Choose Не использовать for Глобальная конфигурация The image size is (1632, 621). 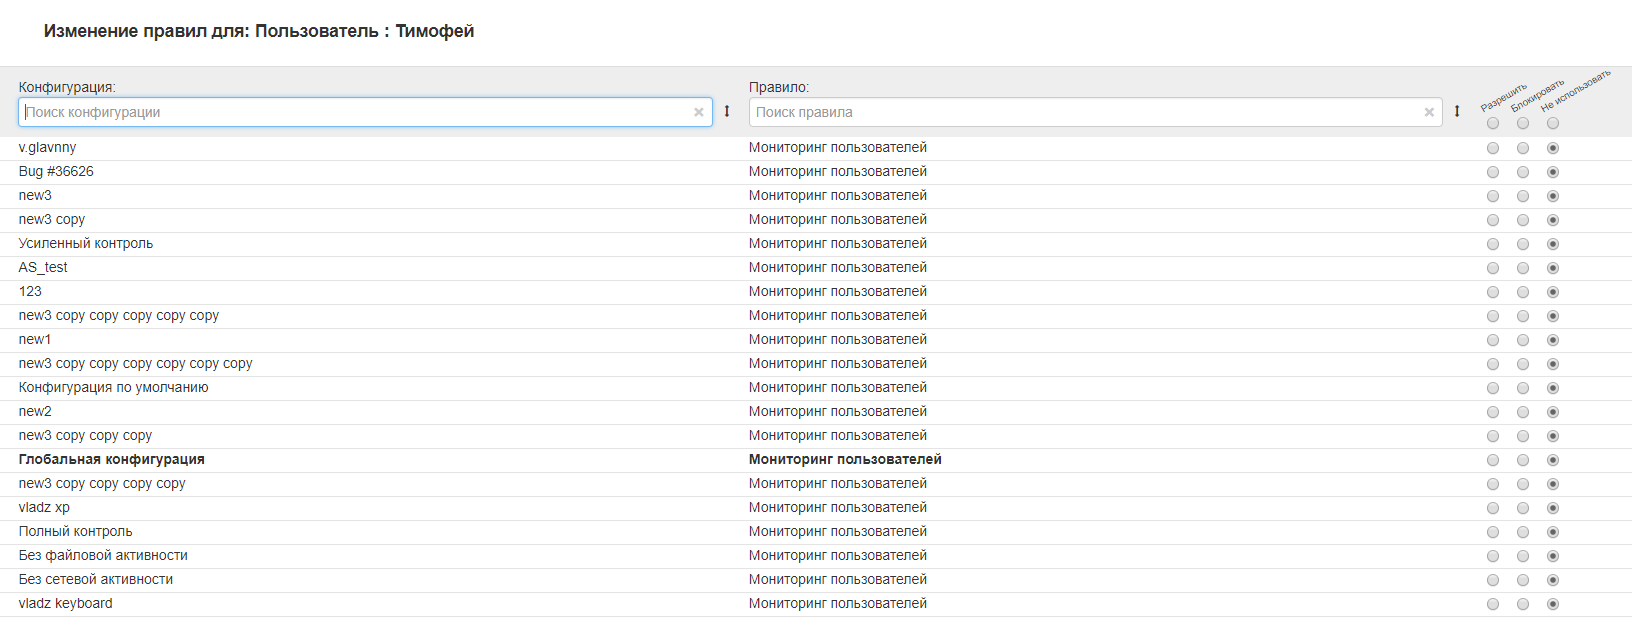pyautogui.click(x=1553, y=460)
